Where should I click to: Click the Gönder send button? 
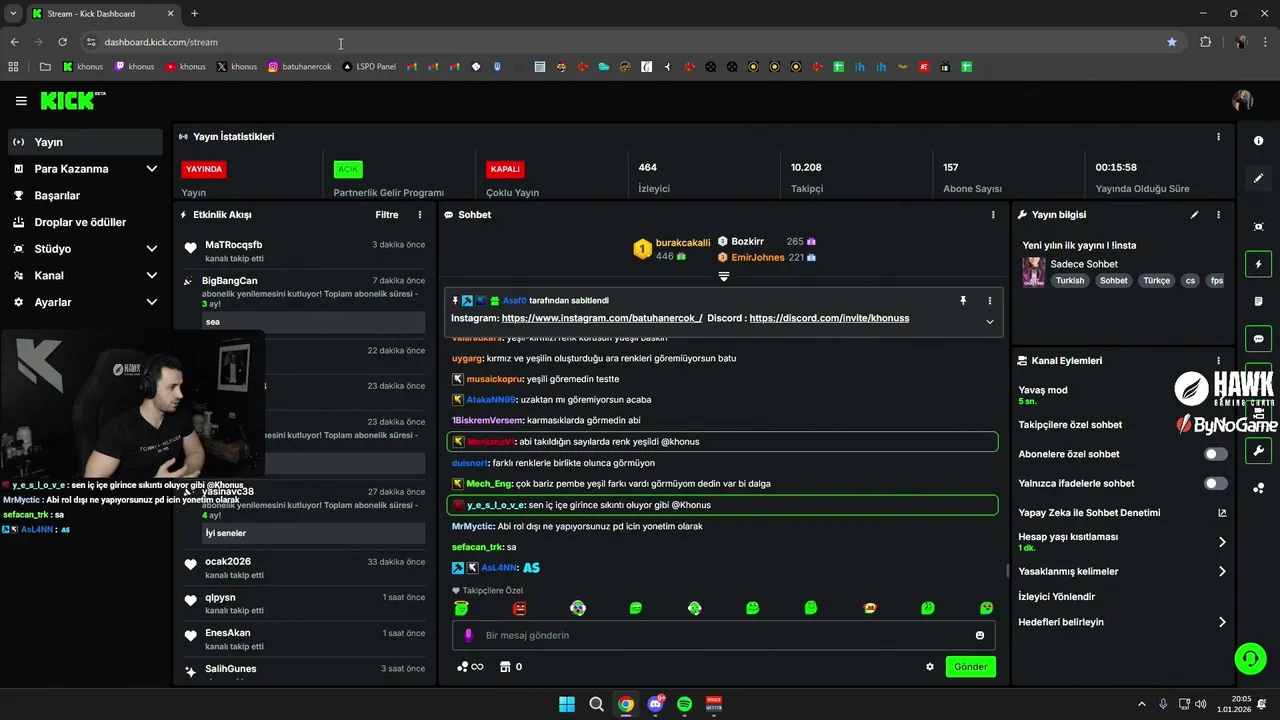(x=971, y=667)
